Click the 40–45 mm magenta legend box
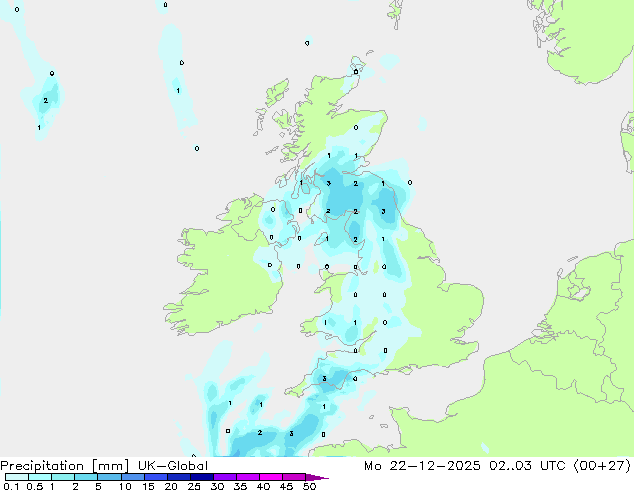The height and width of the screenshot is (490, 634). tap(271, 477)
